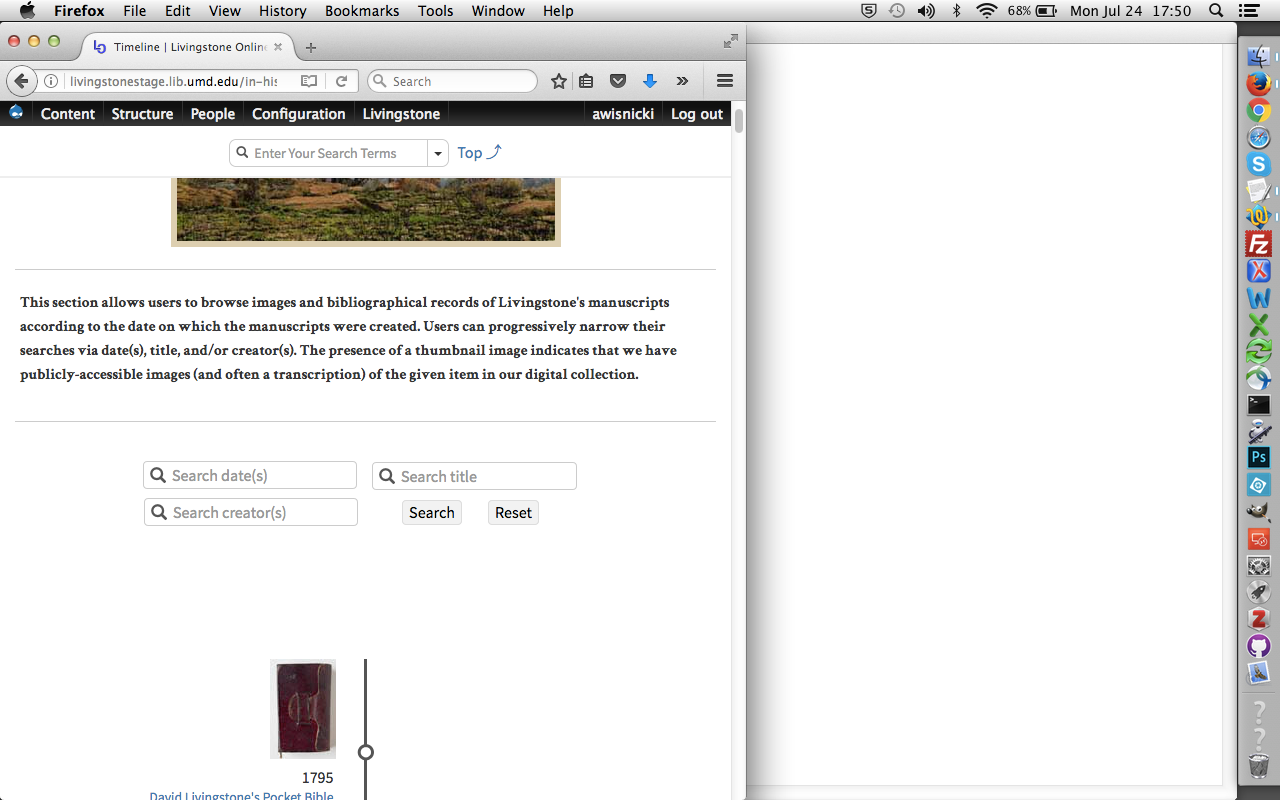Open David Livingstone's Pocket Bible link

(241, 795)
